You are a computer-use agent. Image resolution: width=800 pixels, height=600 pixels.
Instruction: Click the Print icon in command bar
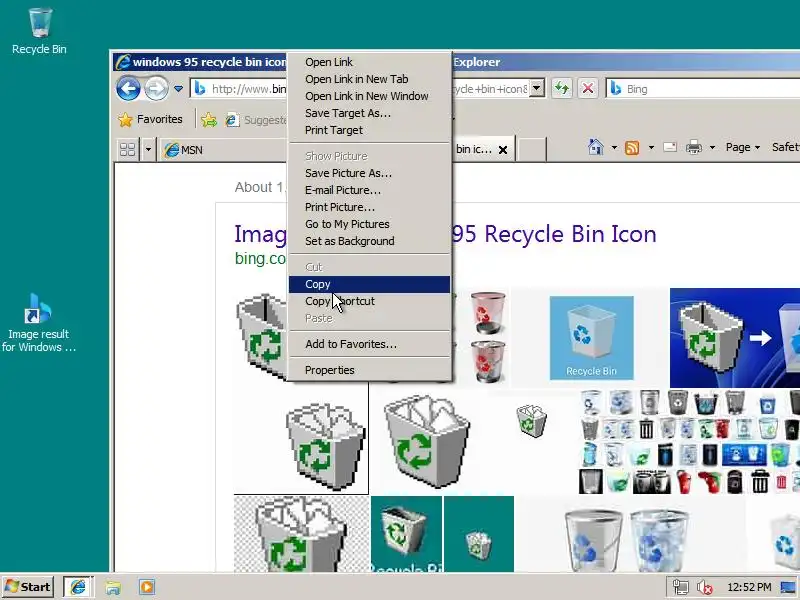(x=694, y=147)
